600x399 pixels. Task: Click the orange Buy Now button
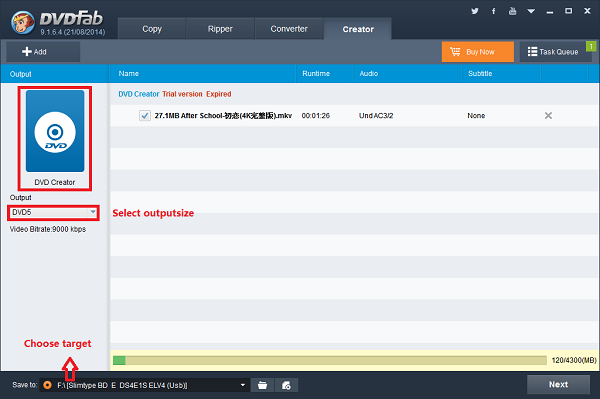478,52
